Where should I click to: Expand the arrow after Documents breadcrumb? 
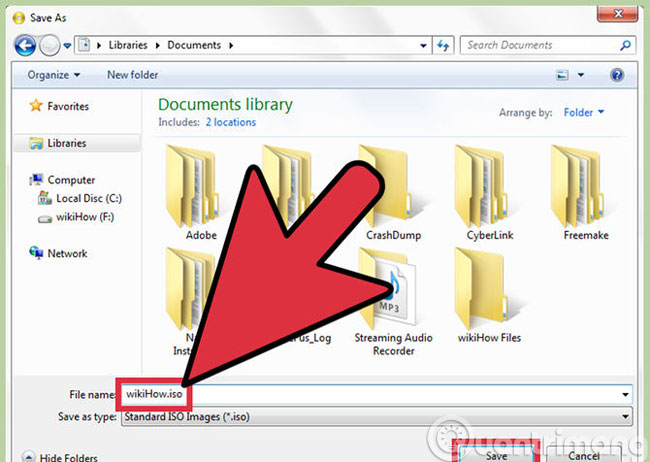[231, 45]
